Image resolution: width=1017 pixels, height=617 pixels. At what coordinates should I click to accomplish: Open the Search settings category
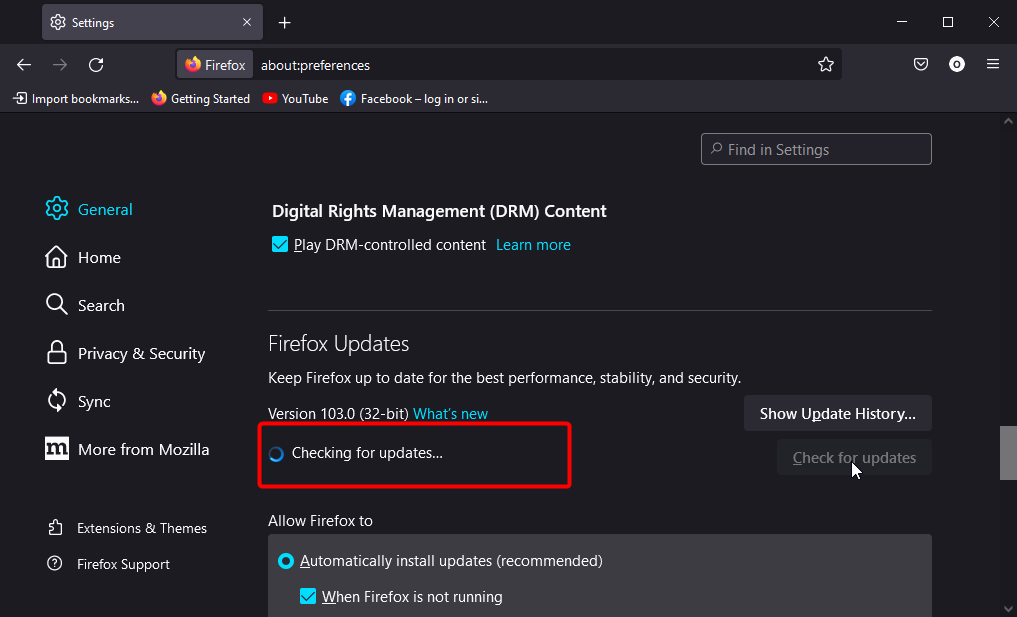[85, 306]
